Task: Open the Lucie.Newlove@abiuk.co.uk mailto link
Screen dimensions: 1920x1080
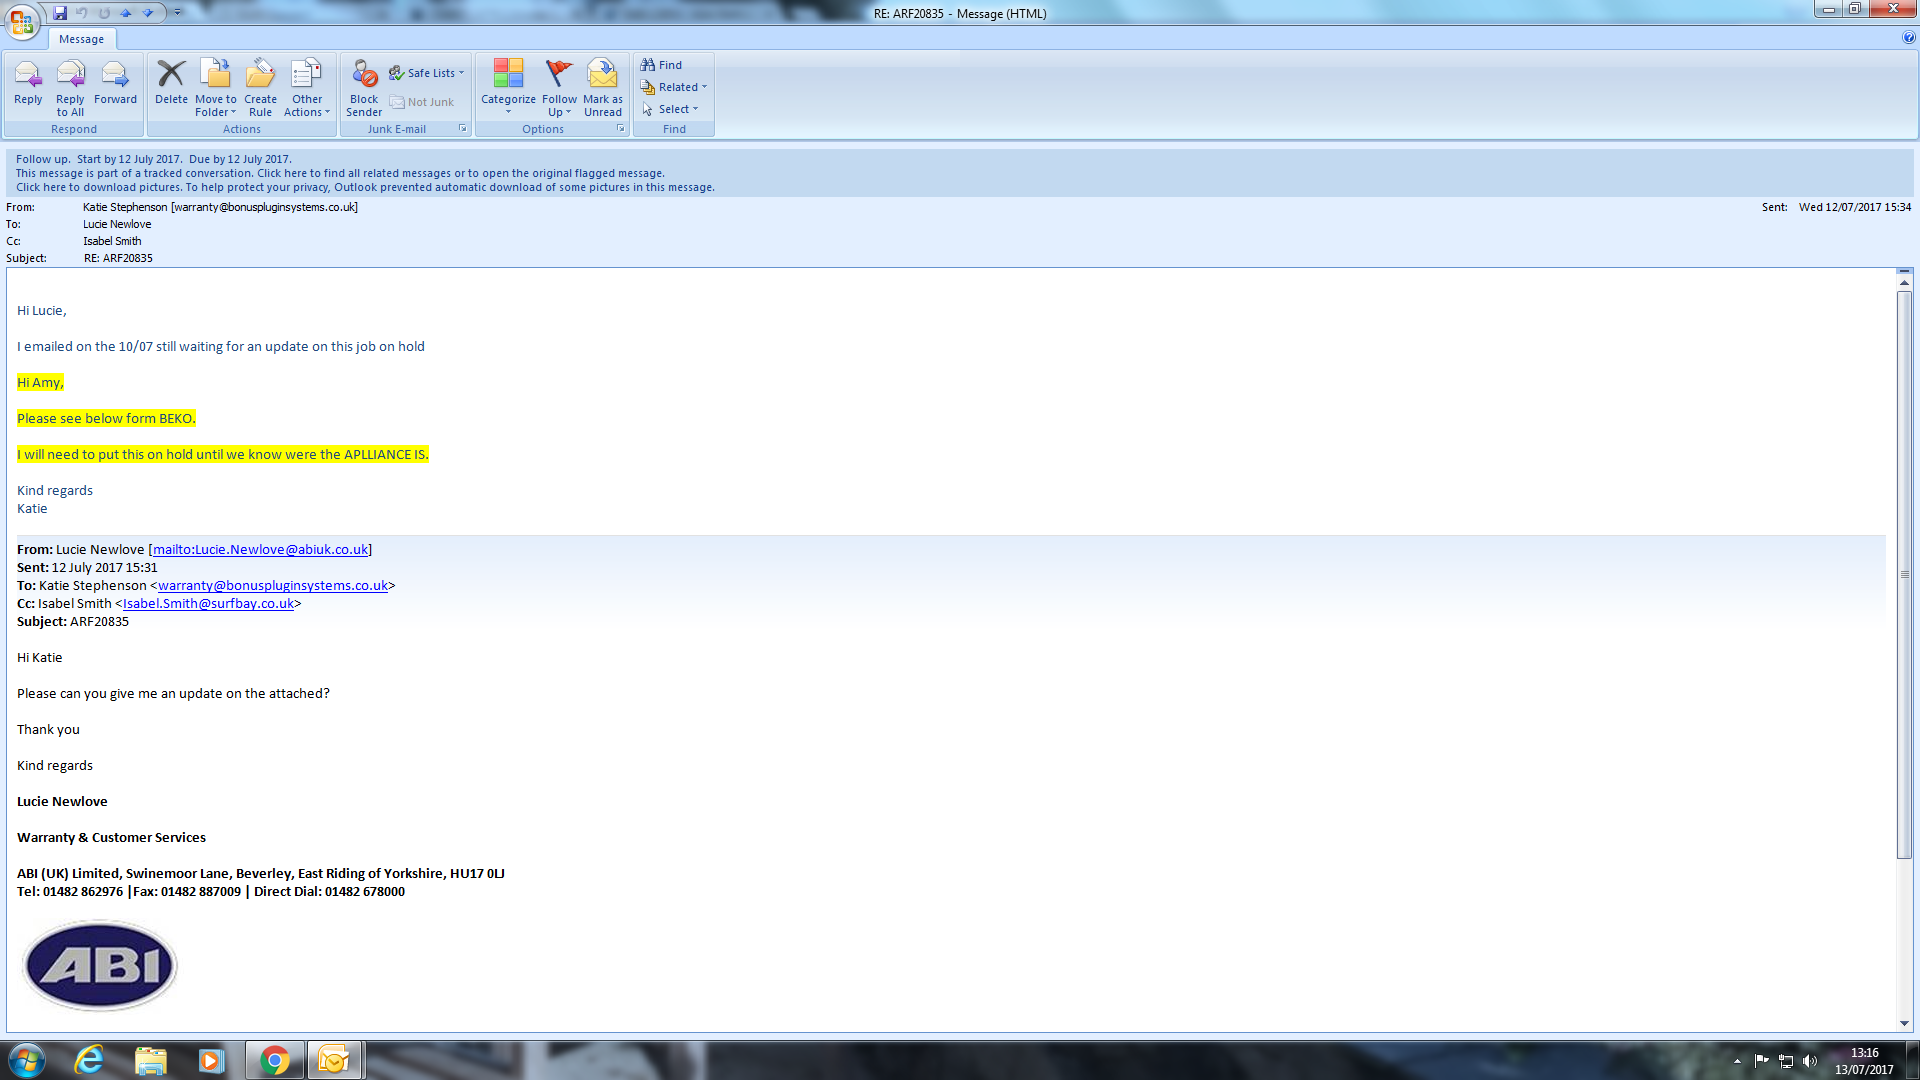Action: tap(260, 550)
